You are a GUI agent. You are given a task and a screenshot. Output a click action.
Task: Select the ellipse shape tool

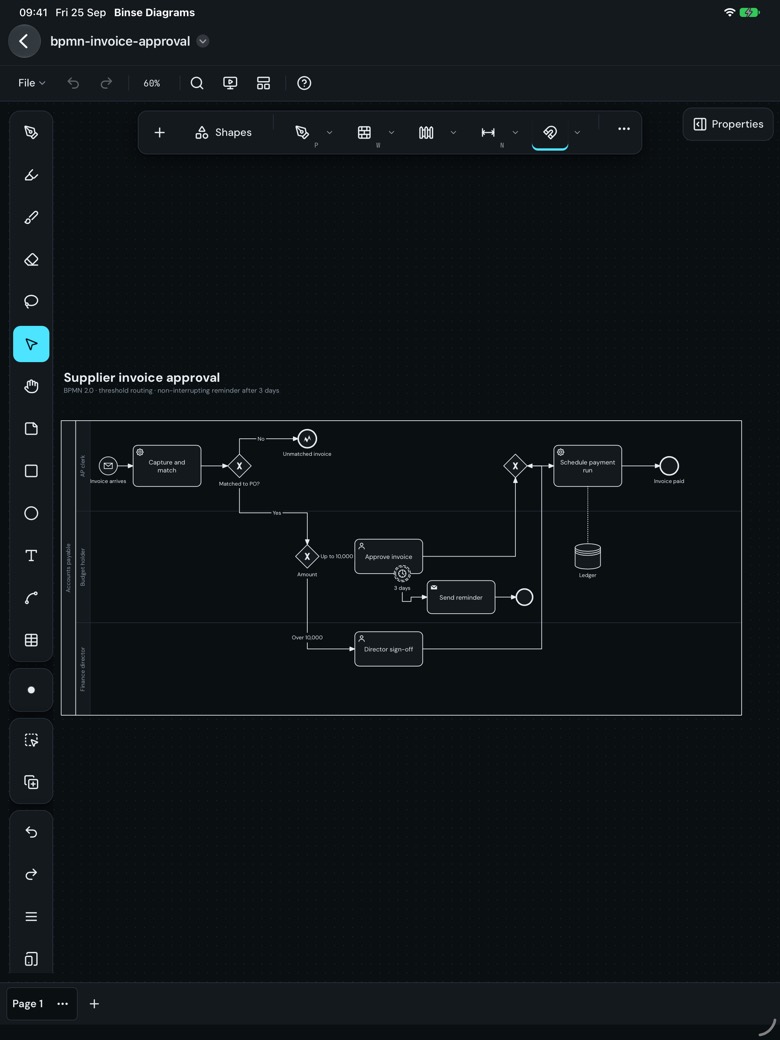pyautogui.click(x=31, y=513)
